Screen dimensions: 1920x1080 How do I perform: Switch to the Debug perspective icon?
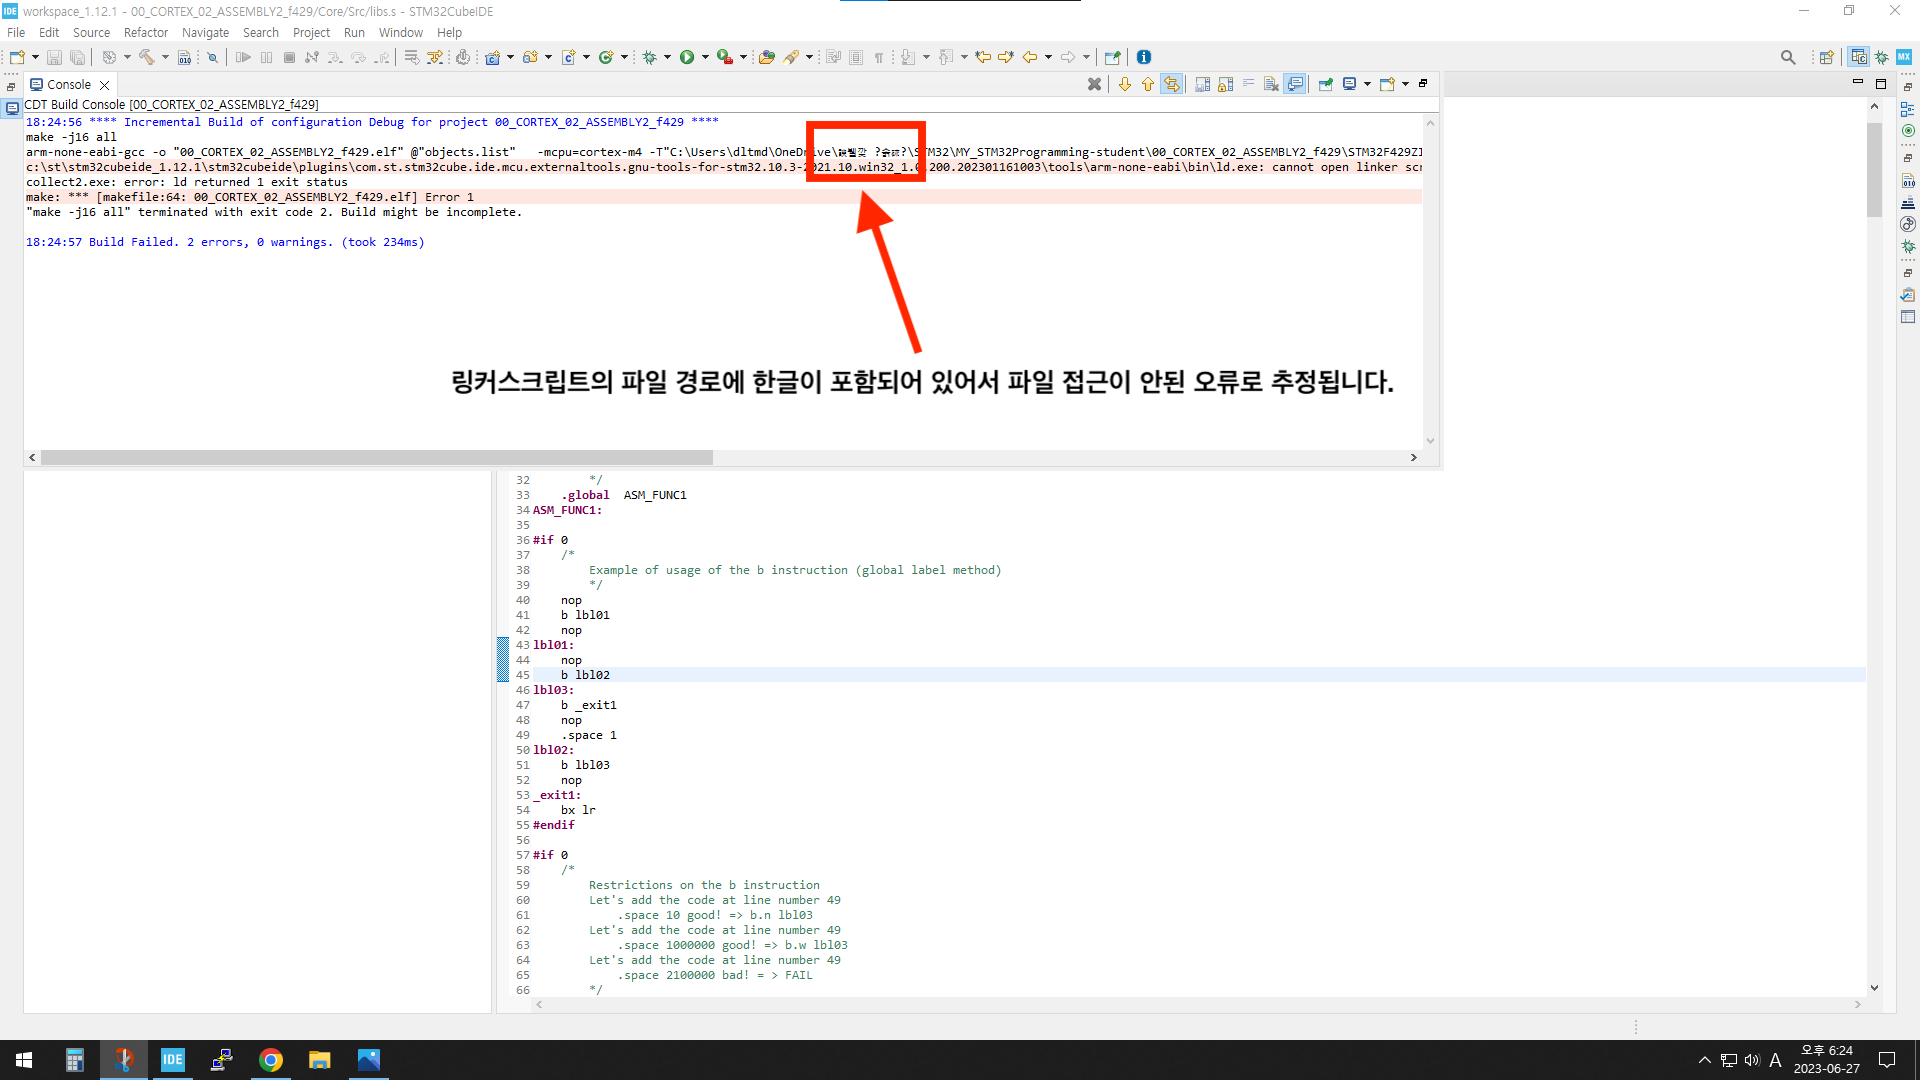1881,57
